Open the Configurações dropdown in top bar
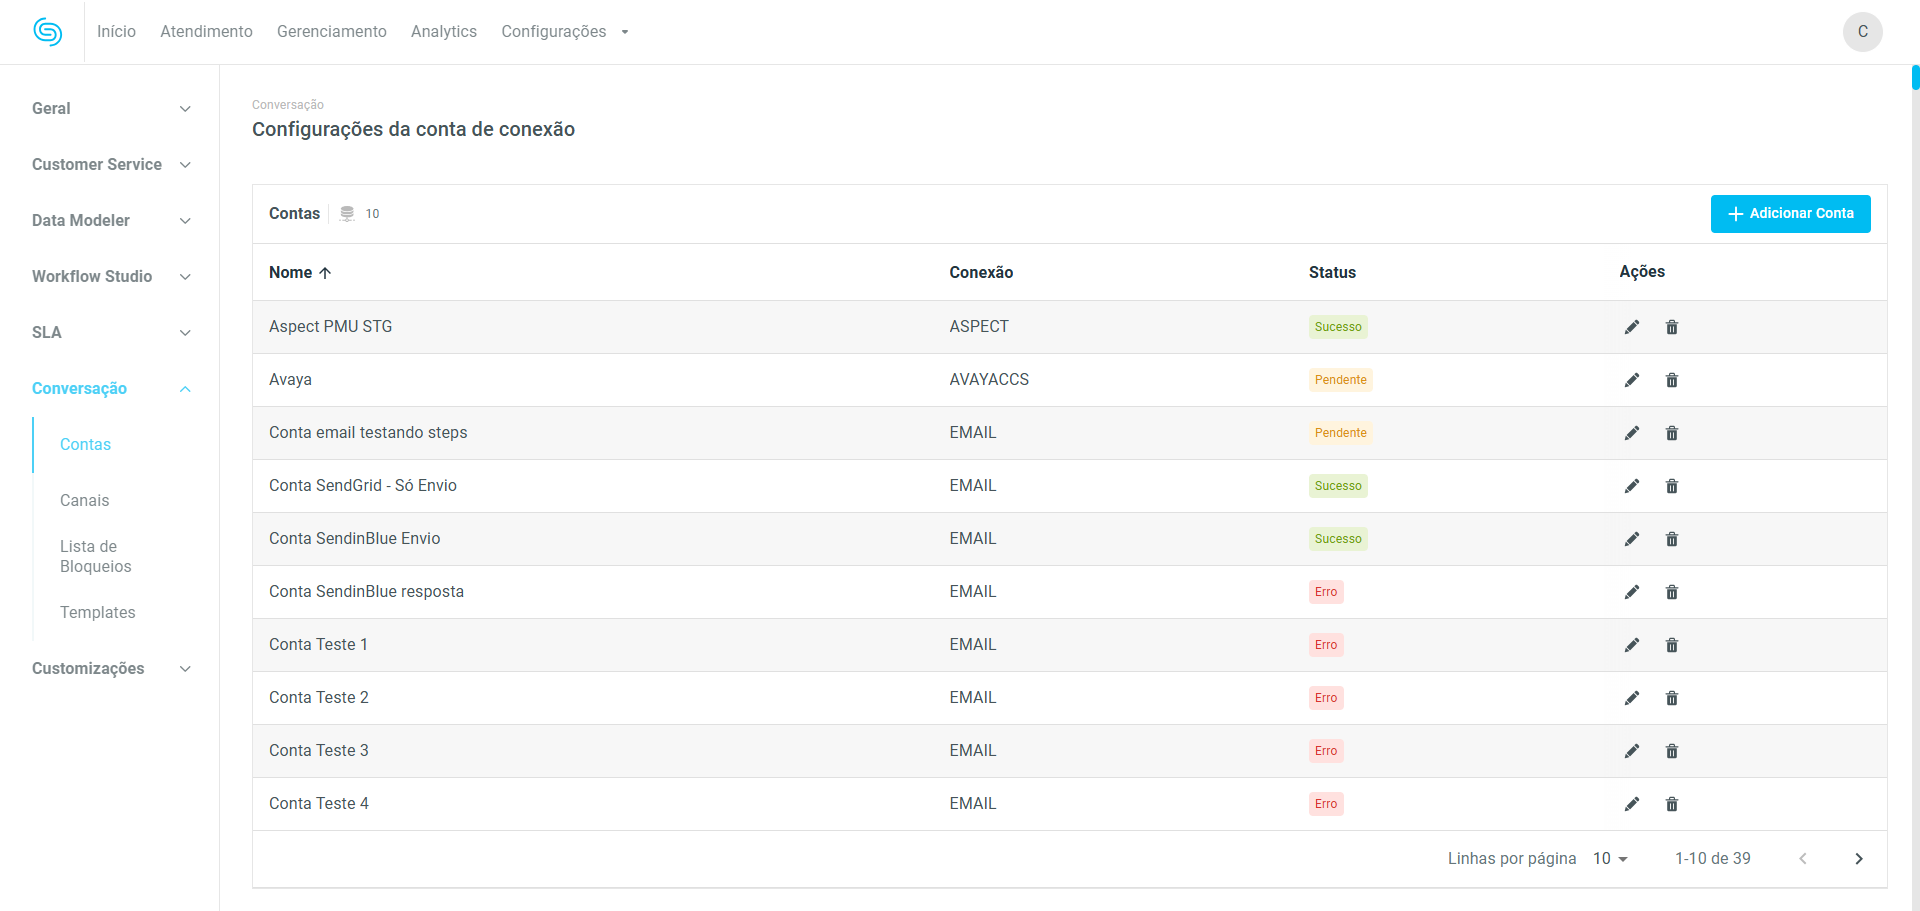The height and width of the screenshot is (911, 1920). click(x=564, y=32)
